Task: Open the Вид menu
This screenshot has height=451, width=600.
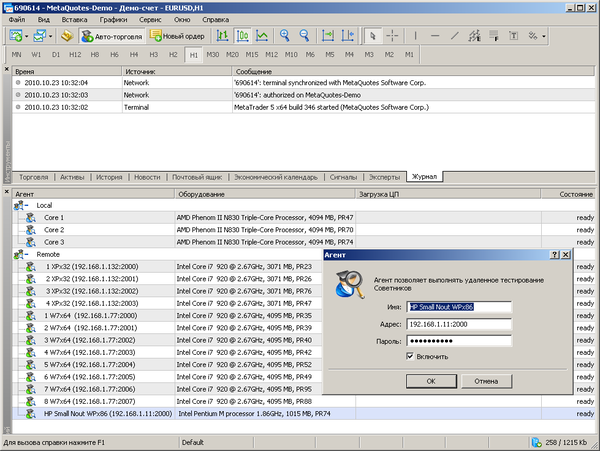Action: (44, 20)
